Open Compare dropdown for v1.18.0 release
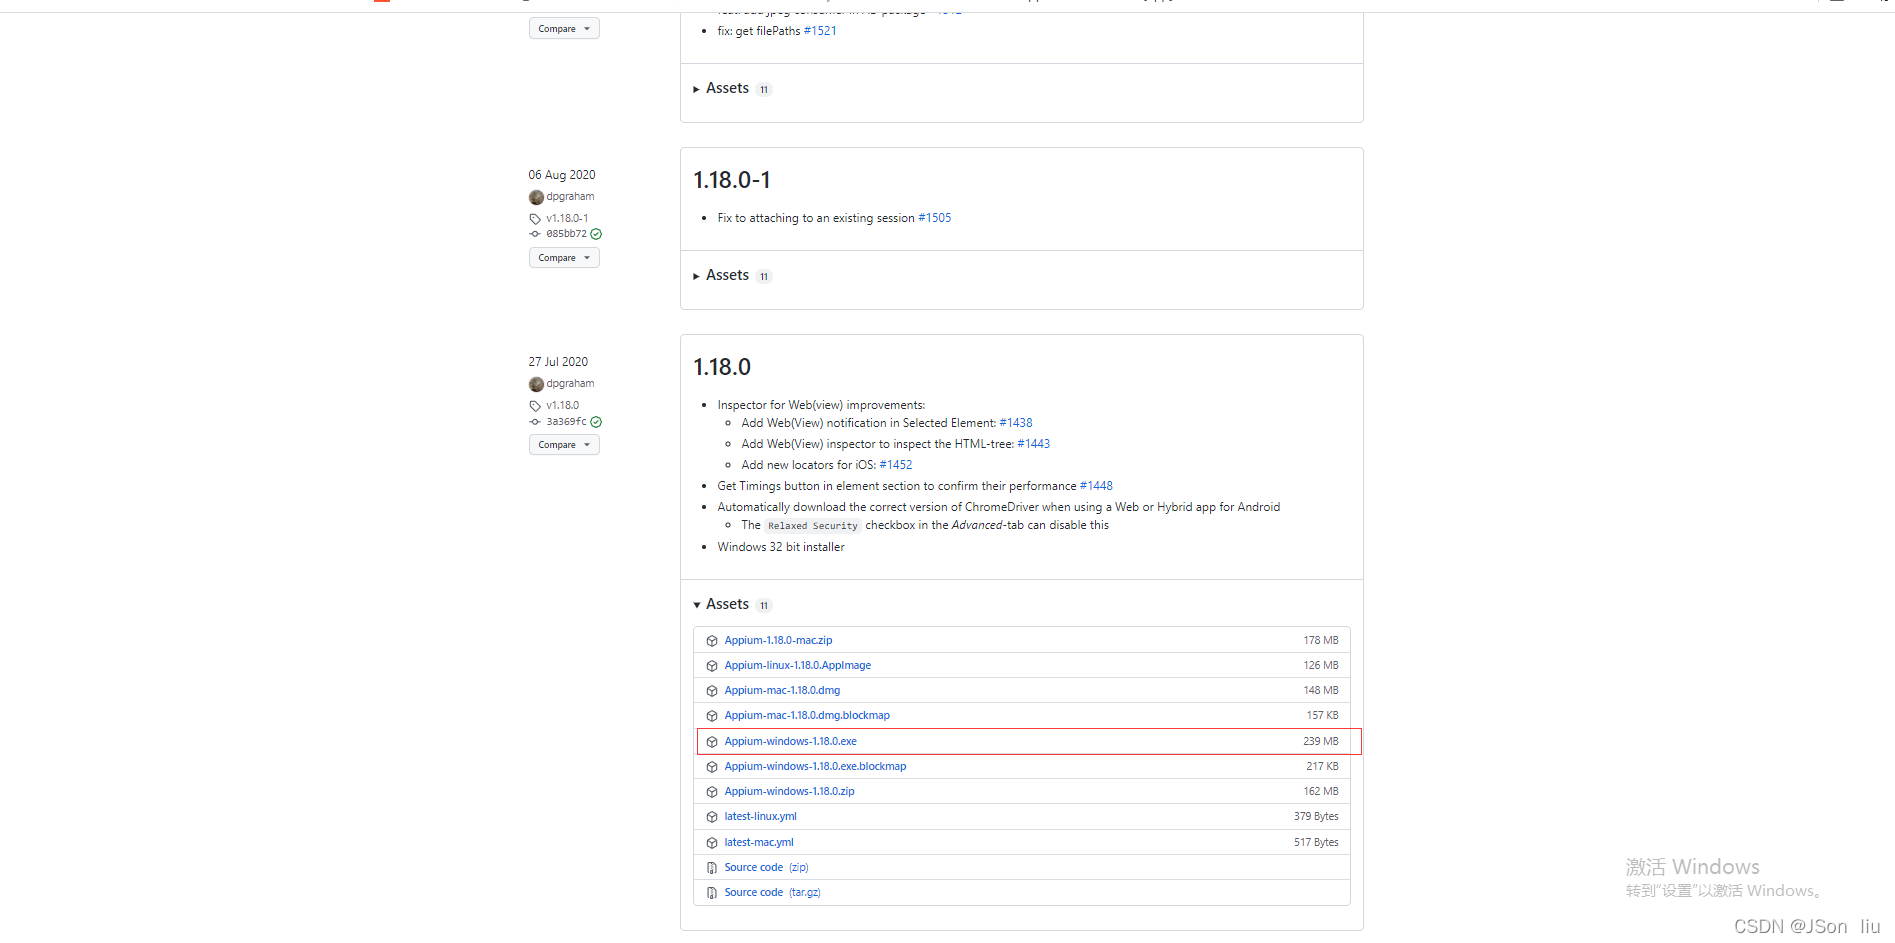 [564, 445]
